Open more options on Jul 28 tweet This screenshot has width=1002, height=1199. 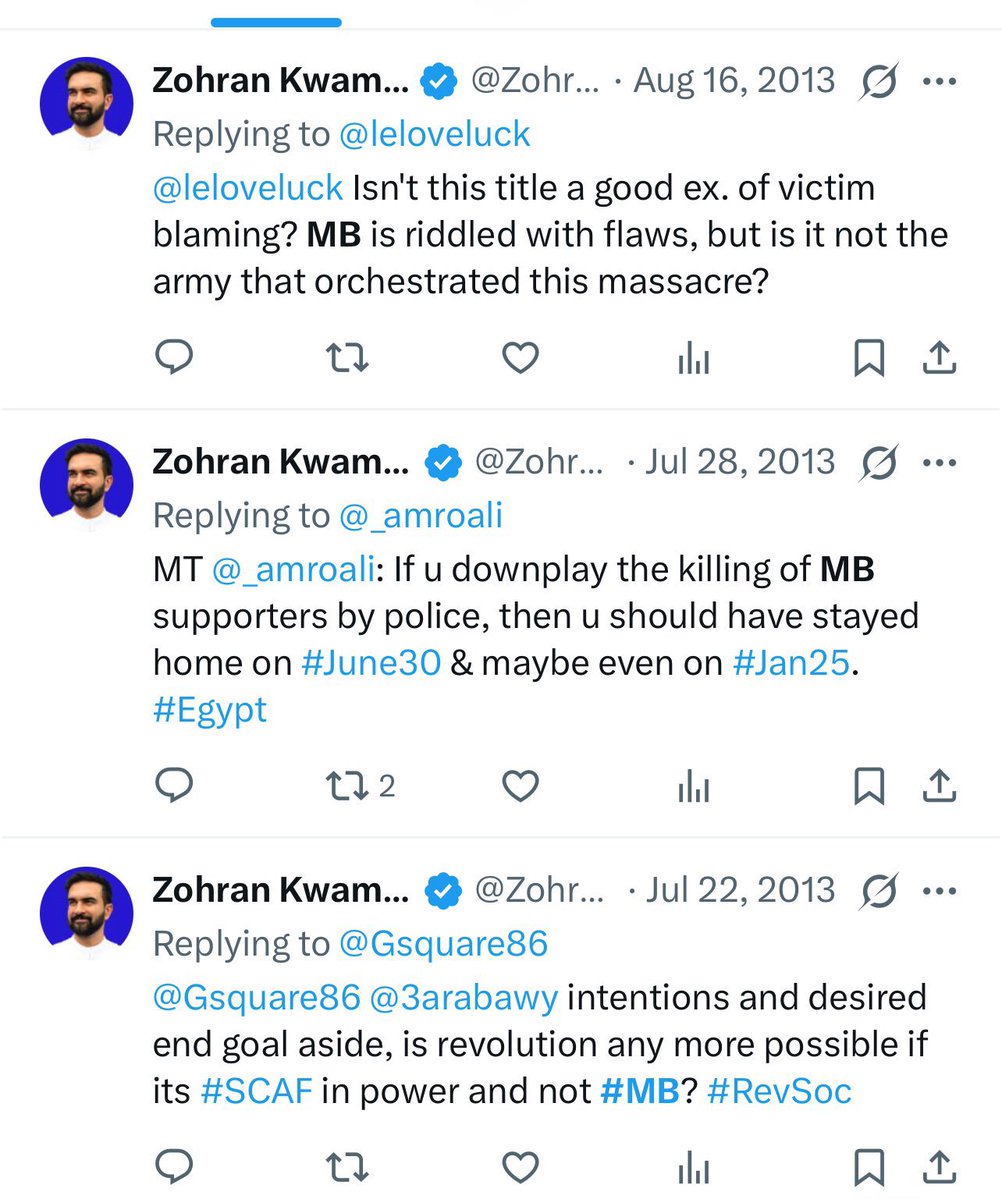pyautogui.click(x=939, y=462)
